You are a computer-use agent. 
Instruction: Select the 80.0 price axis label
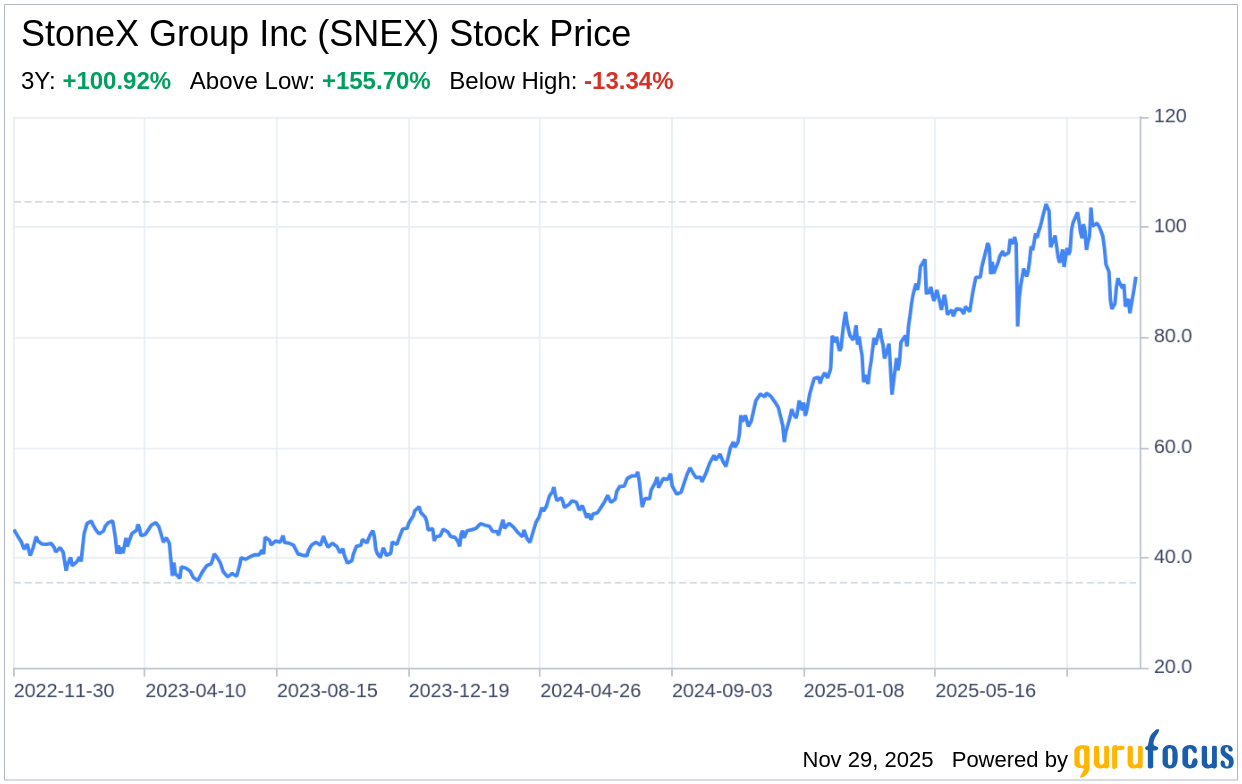pyautogui.click(x=1172, y=337)
